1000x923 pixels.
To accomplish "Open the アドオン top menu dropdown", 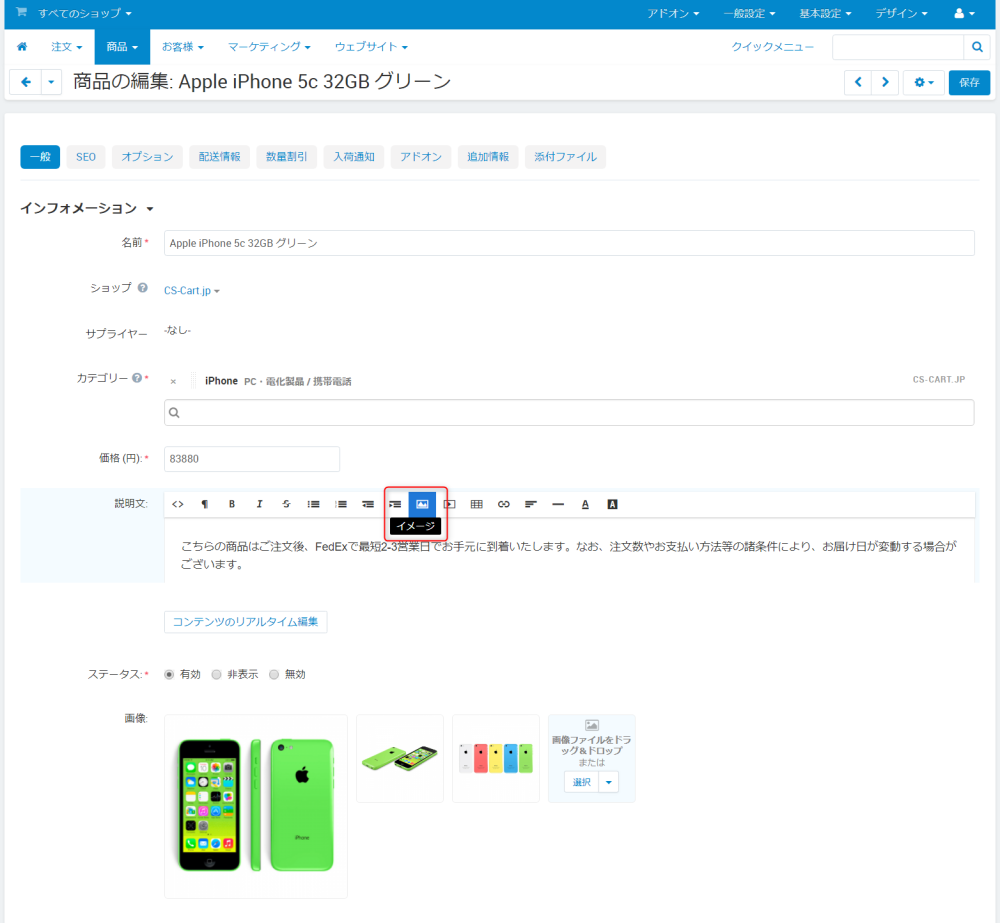I will [673, 13].
